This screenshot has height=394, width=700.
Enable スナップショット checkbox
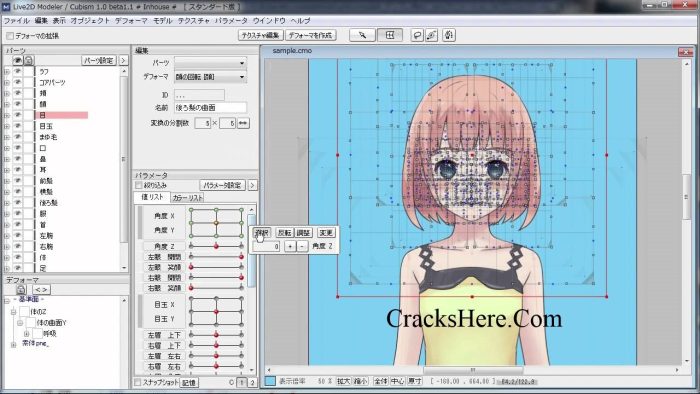coord(138,382)
